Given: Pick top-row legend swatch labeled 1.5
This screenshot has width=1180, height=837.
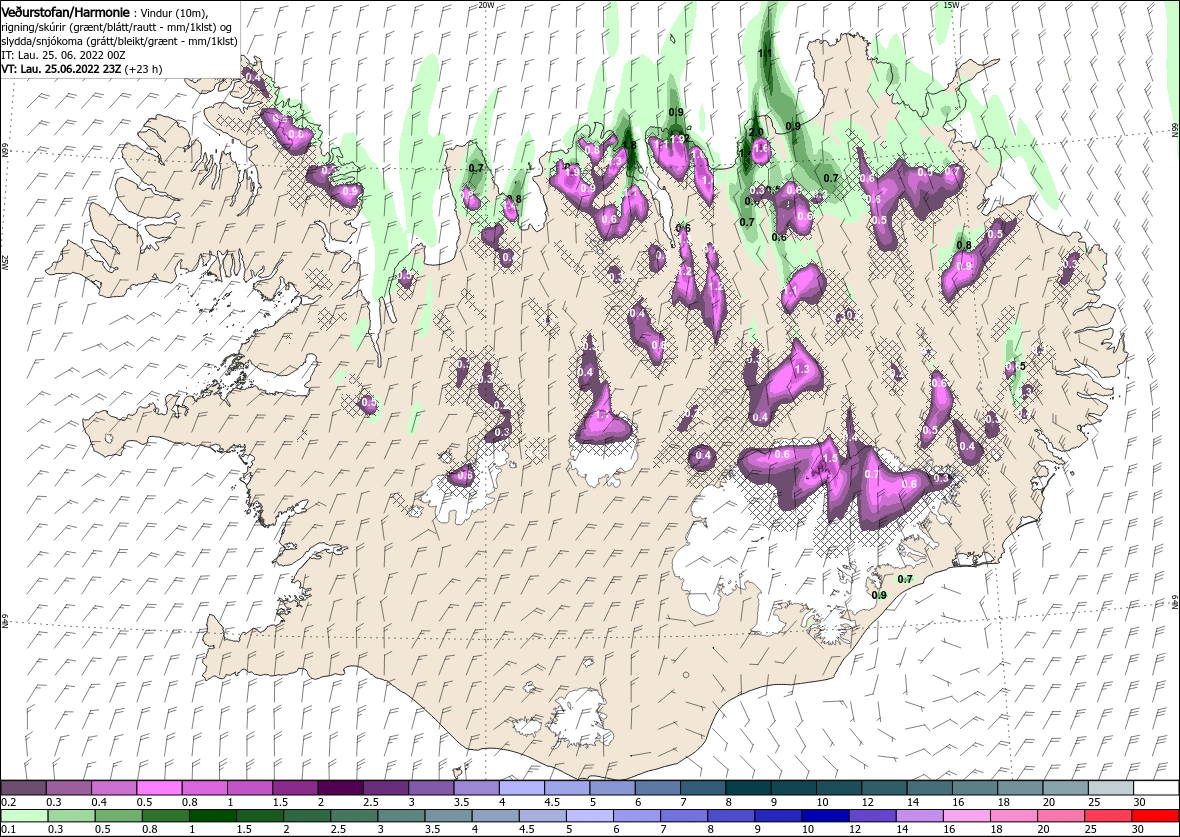Looking at the screenshot, I should click(x=295, y=789).
